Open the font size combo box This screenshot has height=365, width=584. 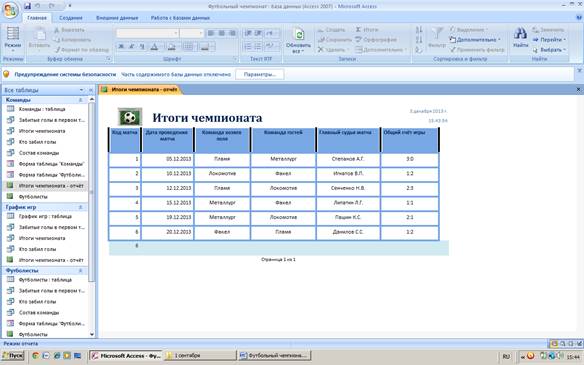pyautogui.click(x=191, y=33)
